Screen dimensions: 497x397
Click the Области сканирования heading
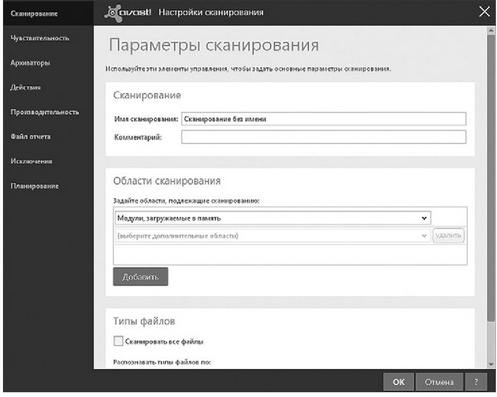[x=167, y=181]
